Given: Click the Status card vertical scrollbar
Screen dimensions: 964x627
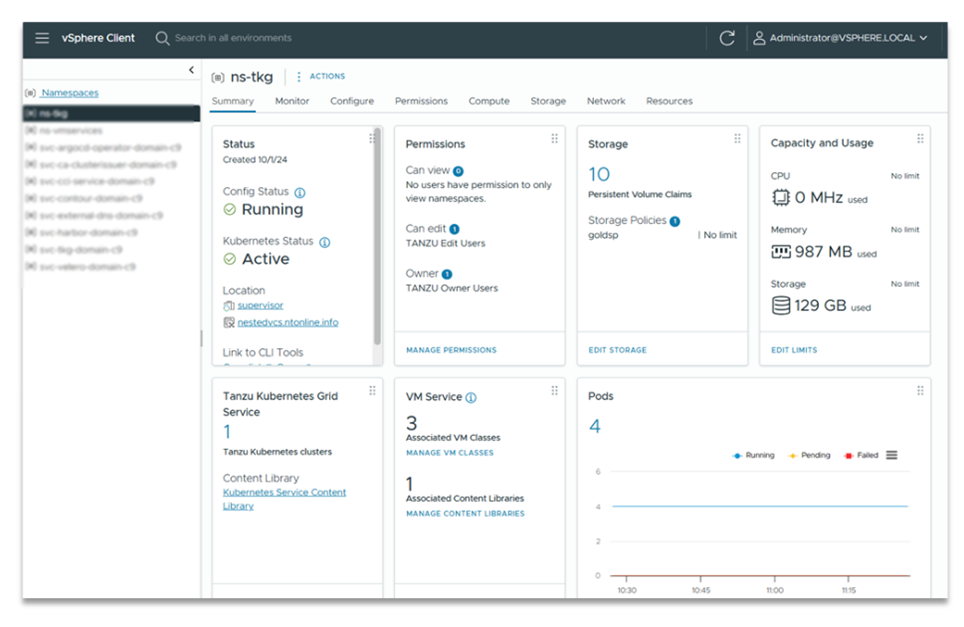Looking at the screenshot, I should (x=377, y=237).
